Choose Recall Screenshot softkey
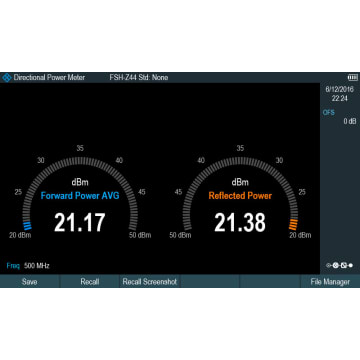Viewport: 360px width, 360px height. 150,282
